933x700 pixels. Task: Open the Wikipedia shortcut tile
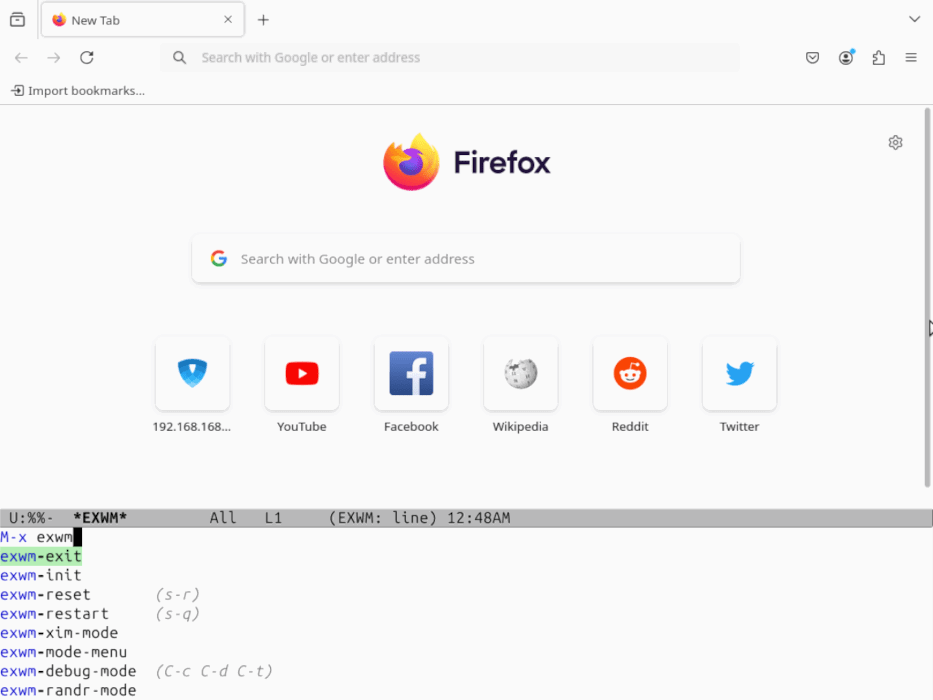[x=520, y=374]
